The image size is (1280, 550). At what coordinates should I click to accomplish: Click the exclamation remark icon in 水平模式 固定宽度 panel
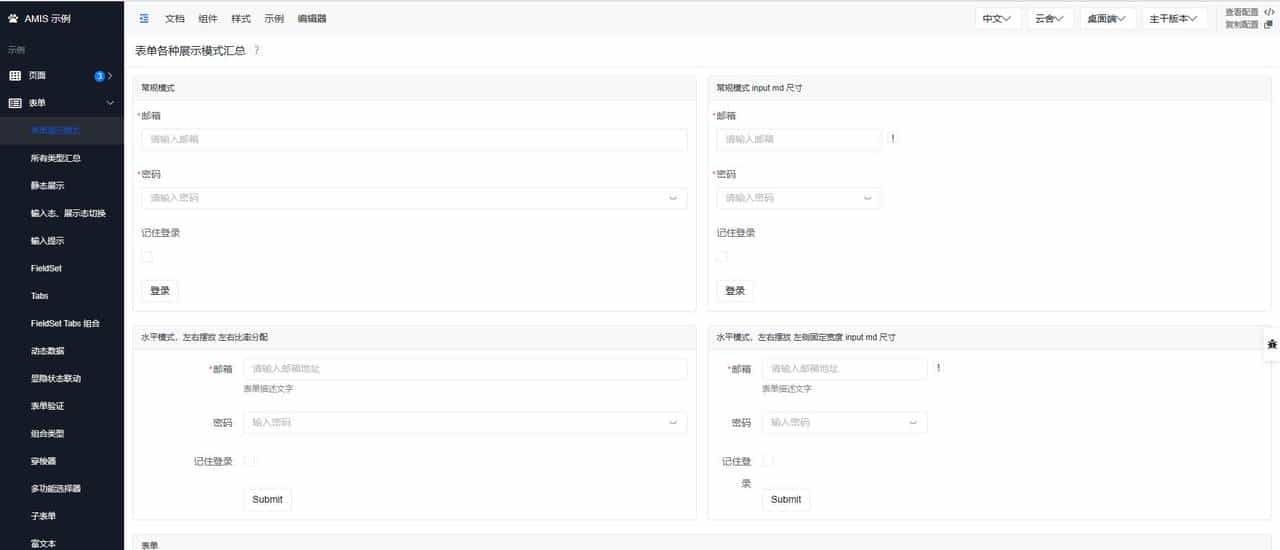938,368
